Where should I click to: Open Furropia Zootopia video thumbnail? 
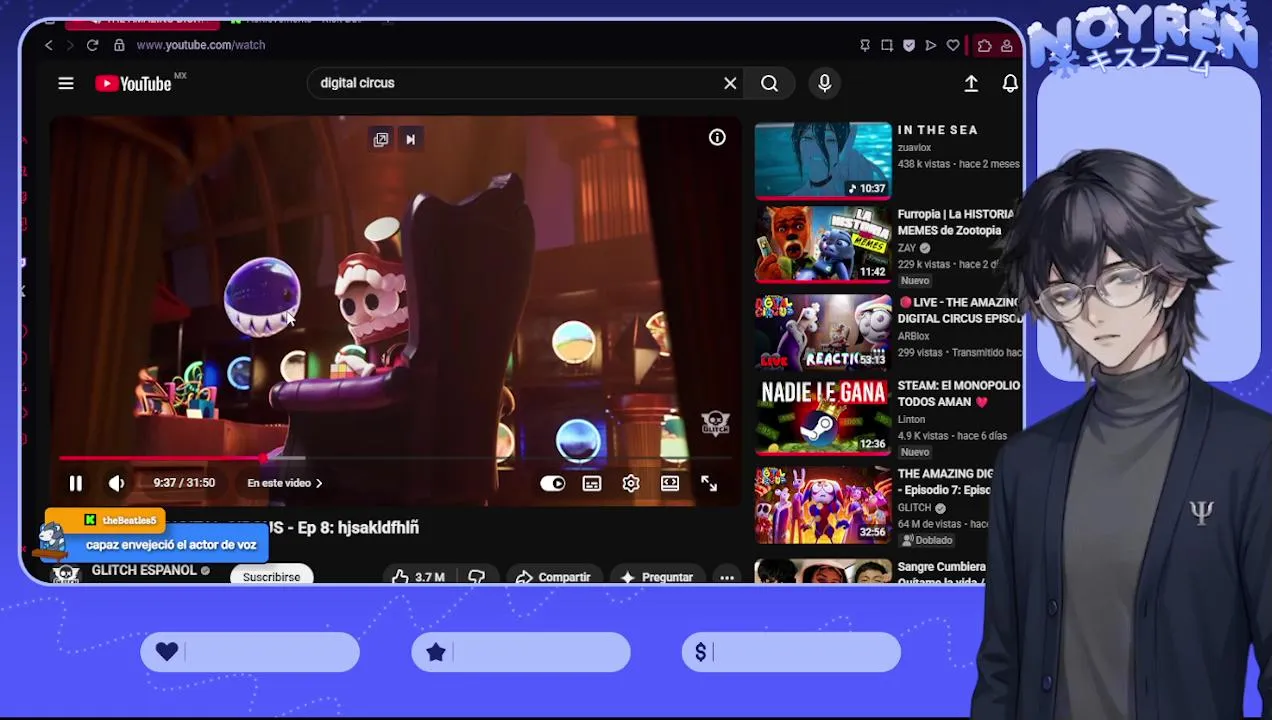pyautogui.click(x=823, y=245)
